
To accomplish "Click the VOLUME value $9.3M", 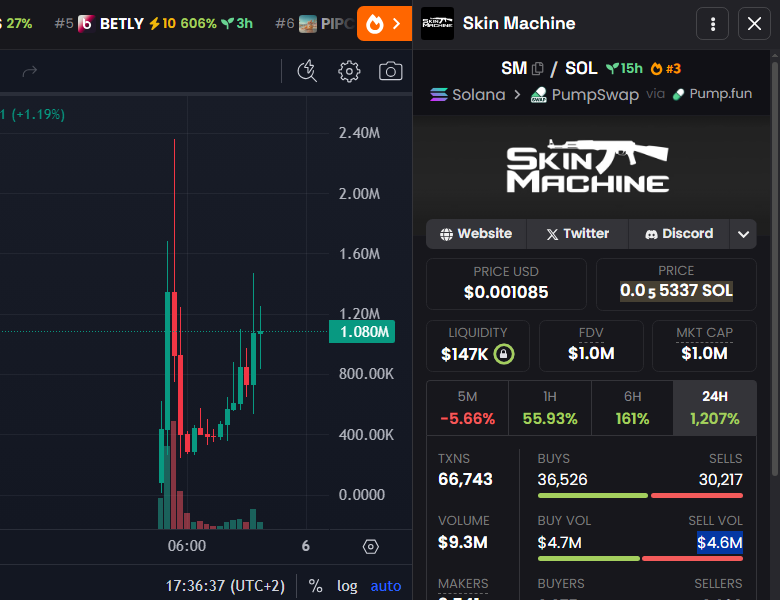I will (463, 542).
